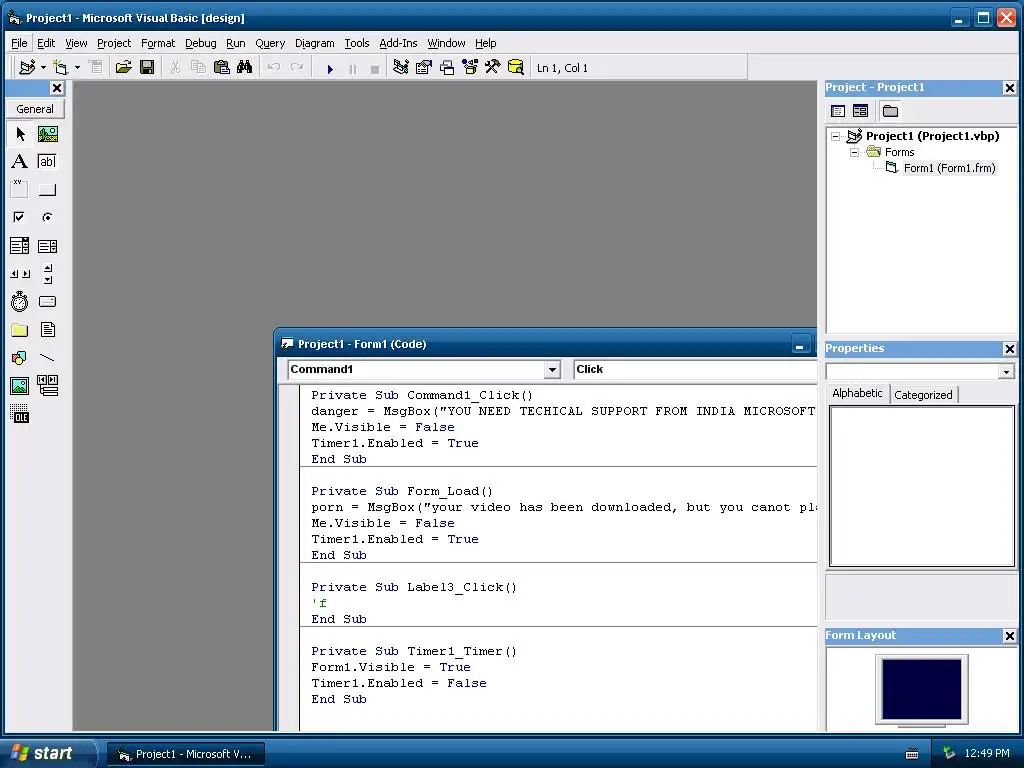Click the clock showing 12:49 PM
Viewport: 1024px width, 768px height.
986,753
